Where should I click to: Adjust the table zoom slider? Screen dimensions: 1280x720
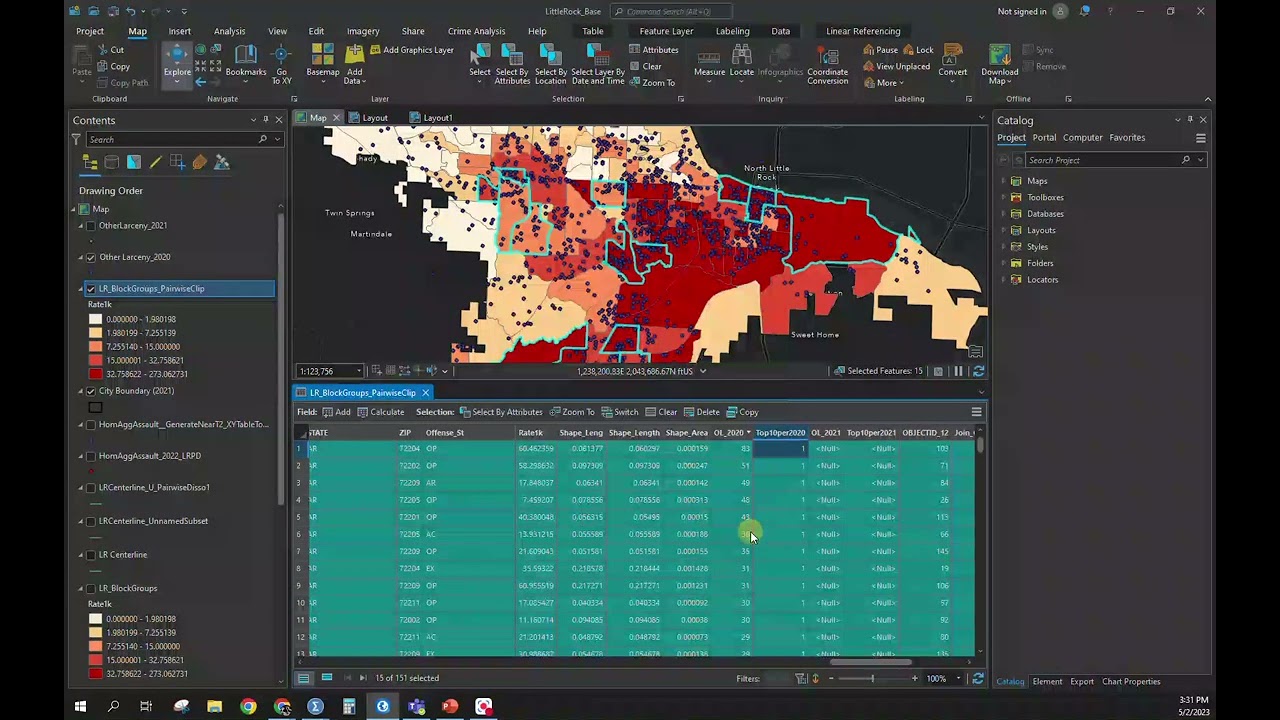(872, 679)
